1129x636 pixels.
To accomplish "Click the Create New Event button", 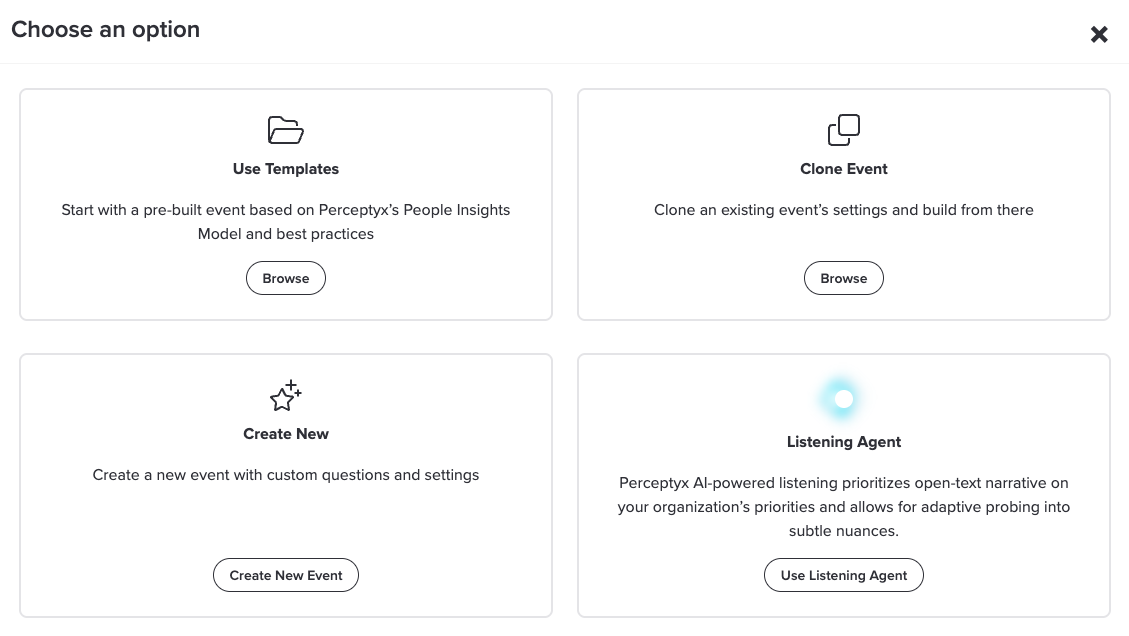I will [x=286, y=575].
